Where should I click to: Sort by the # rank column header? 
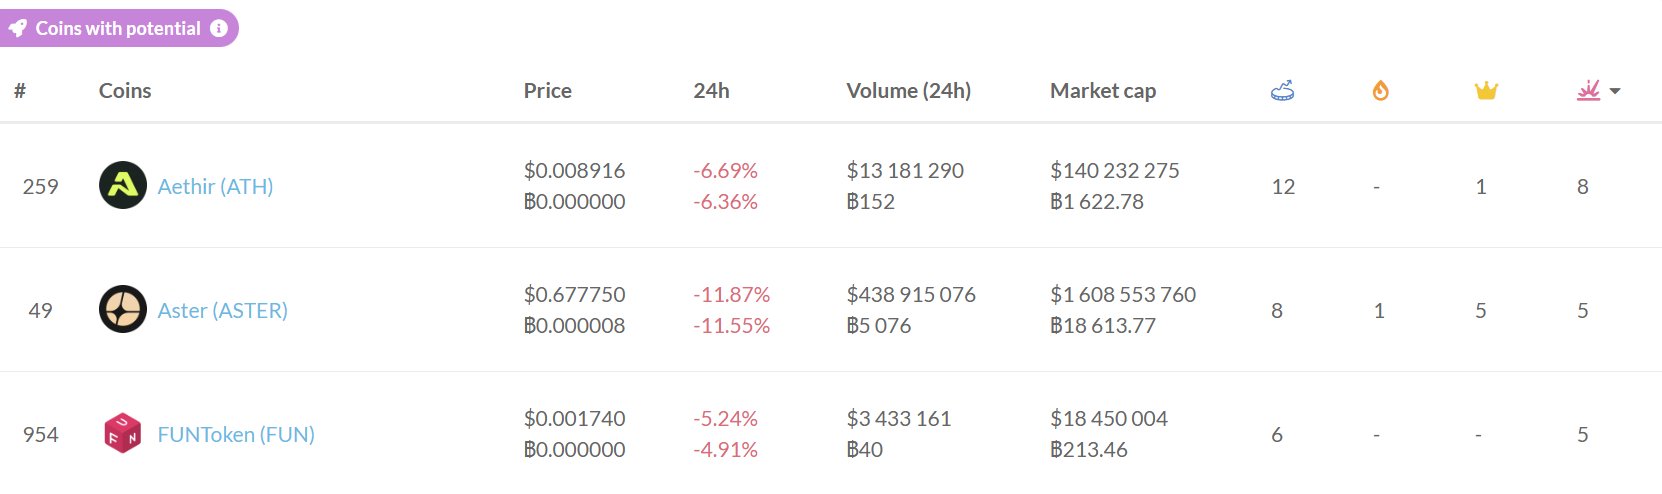(x=20, y=91)
